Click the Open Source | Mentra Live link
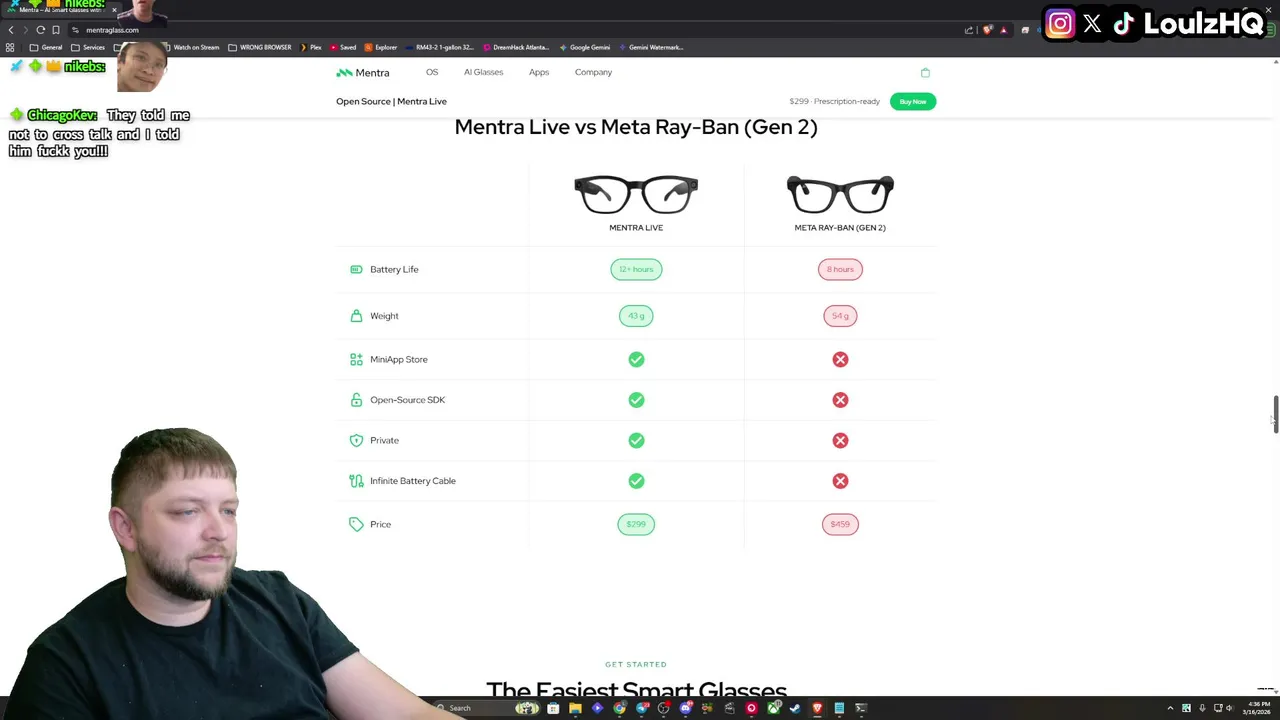This screenshot has width=1280, height=720. (x=391, y=101)
